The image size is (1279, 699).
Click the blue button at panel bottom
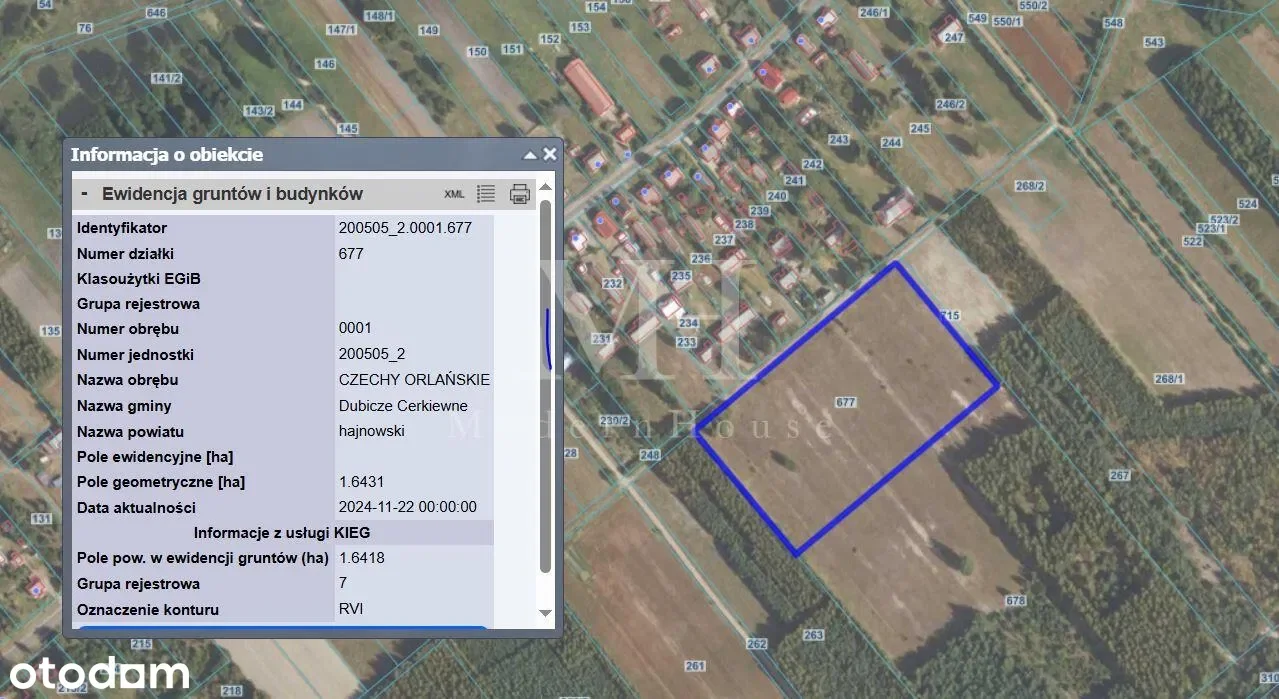(283, 629)
